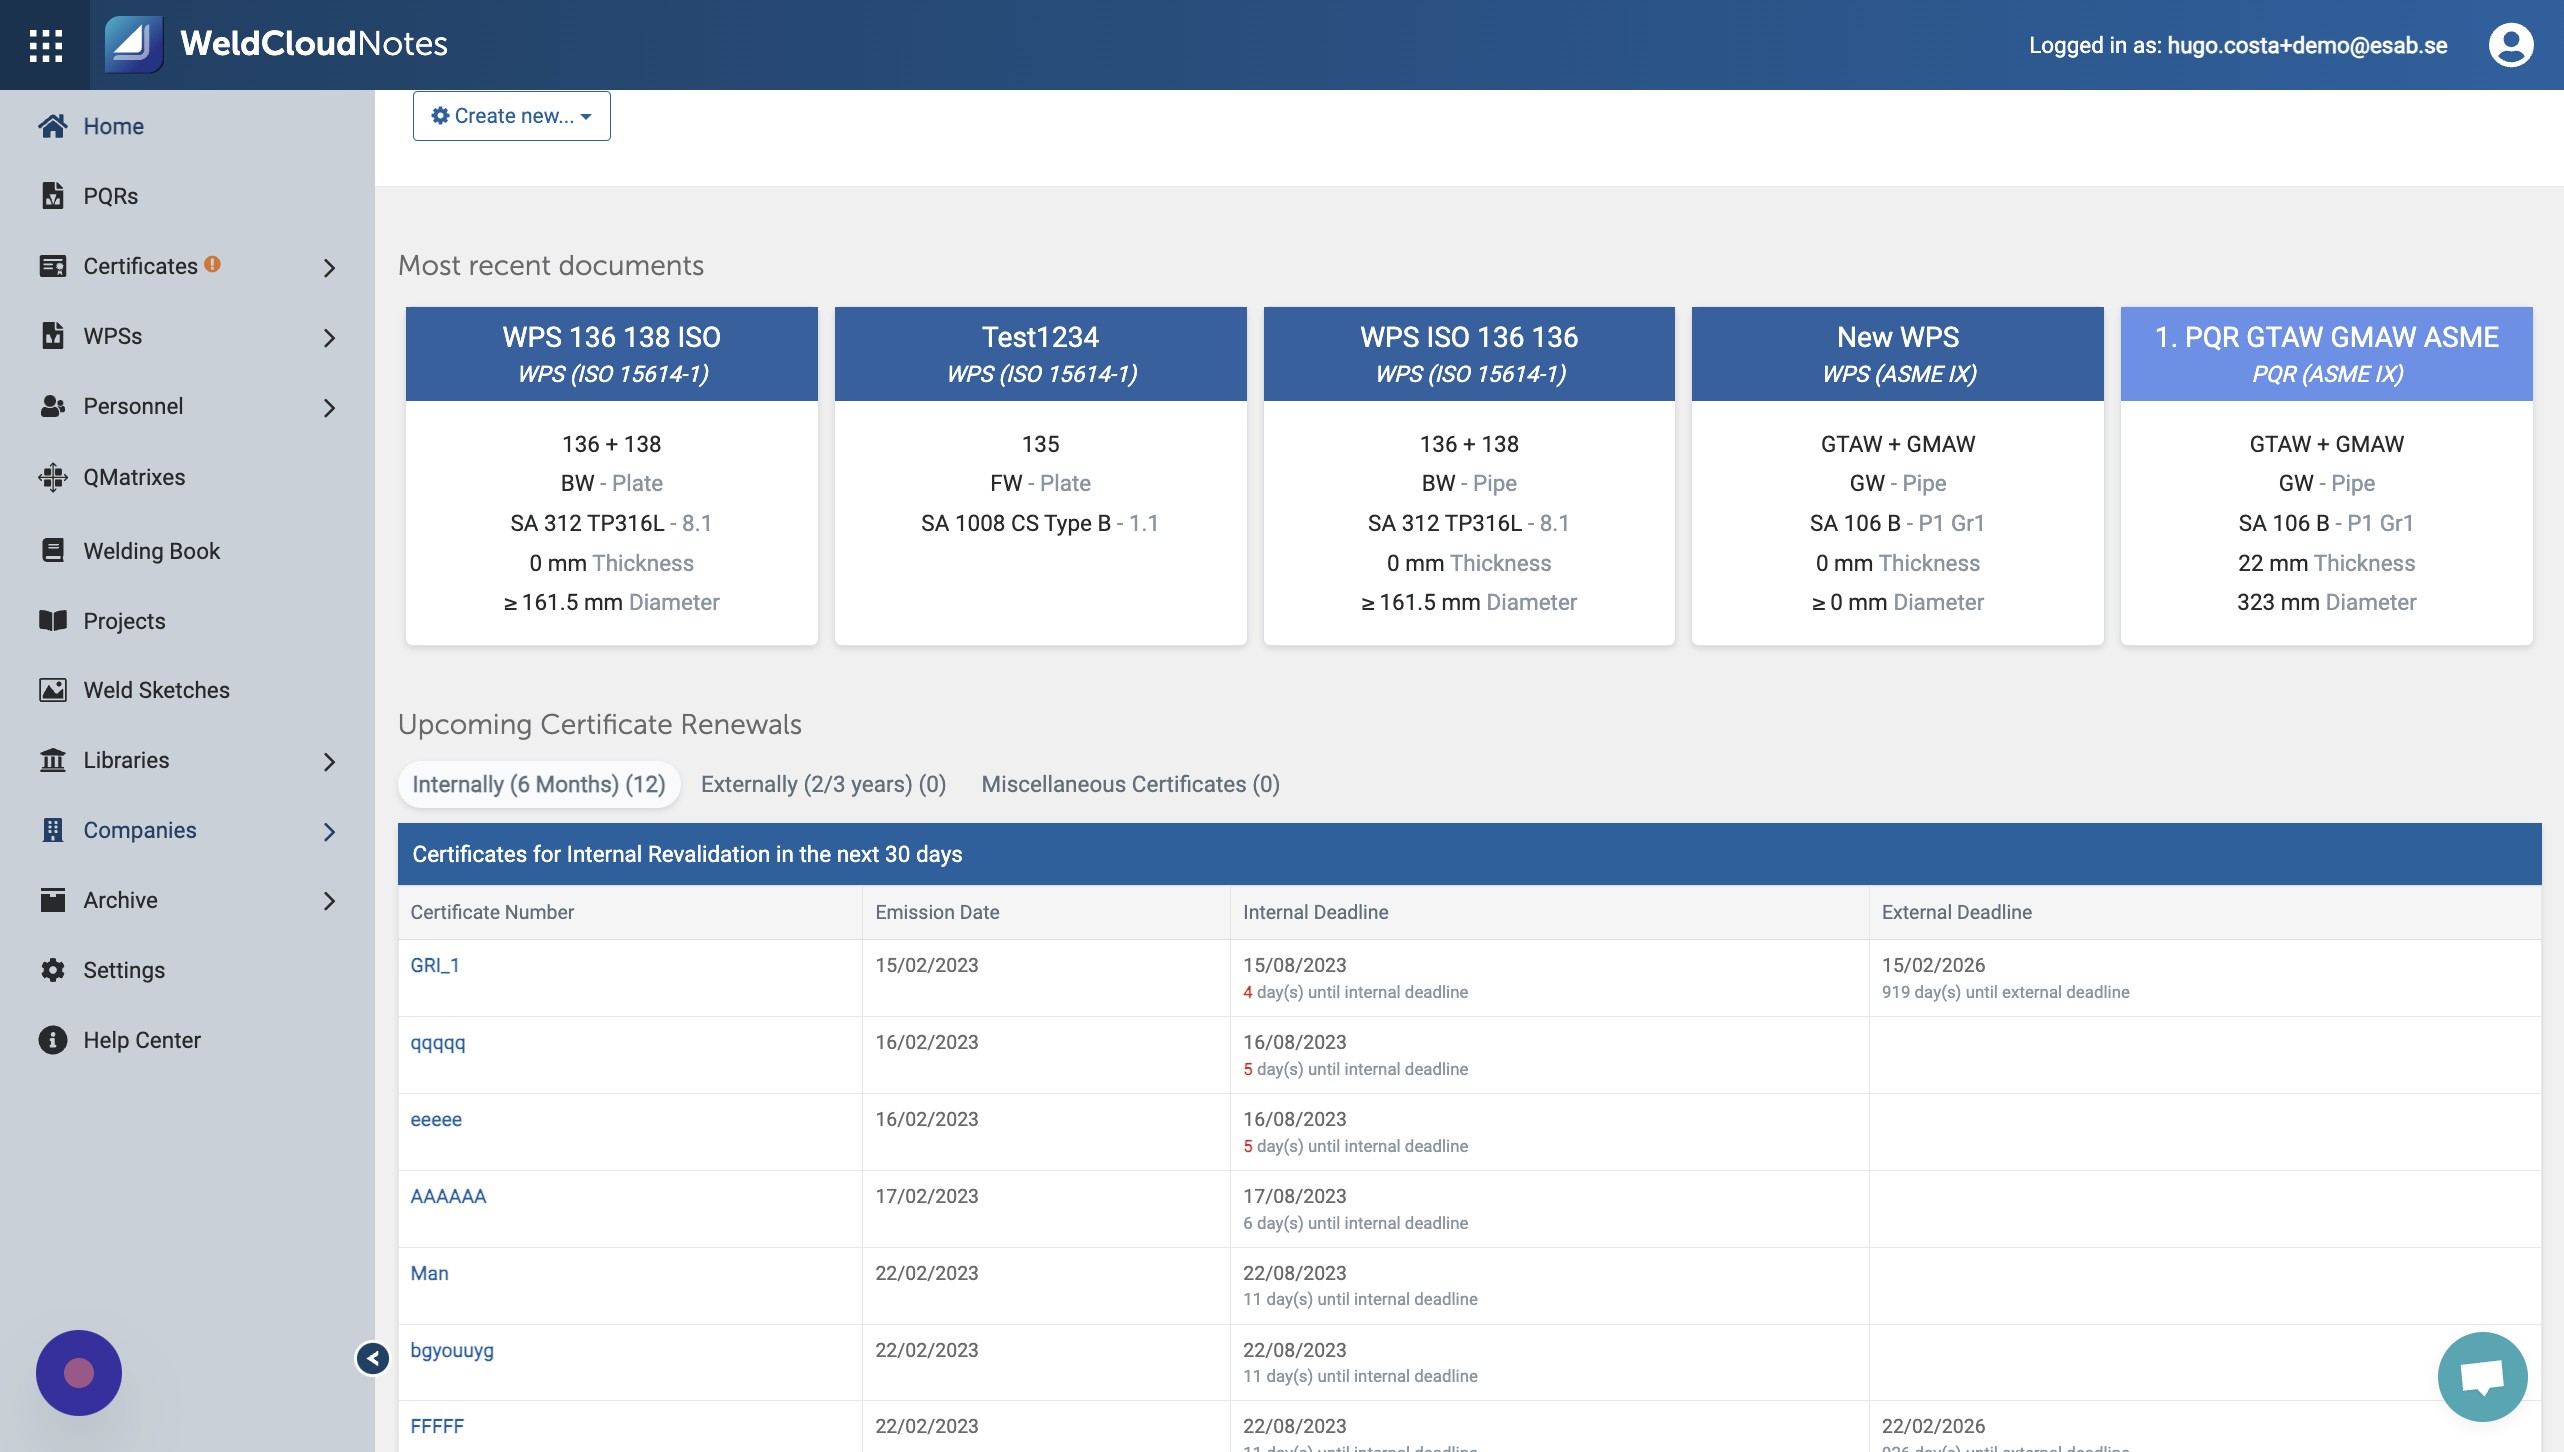Viewport: 2564px width, 1452px height.
Task: Expand the WPSs submenu chevron
Action: (329, 337)
